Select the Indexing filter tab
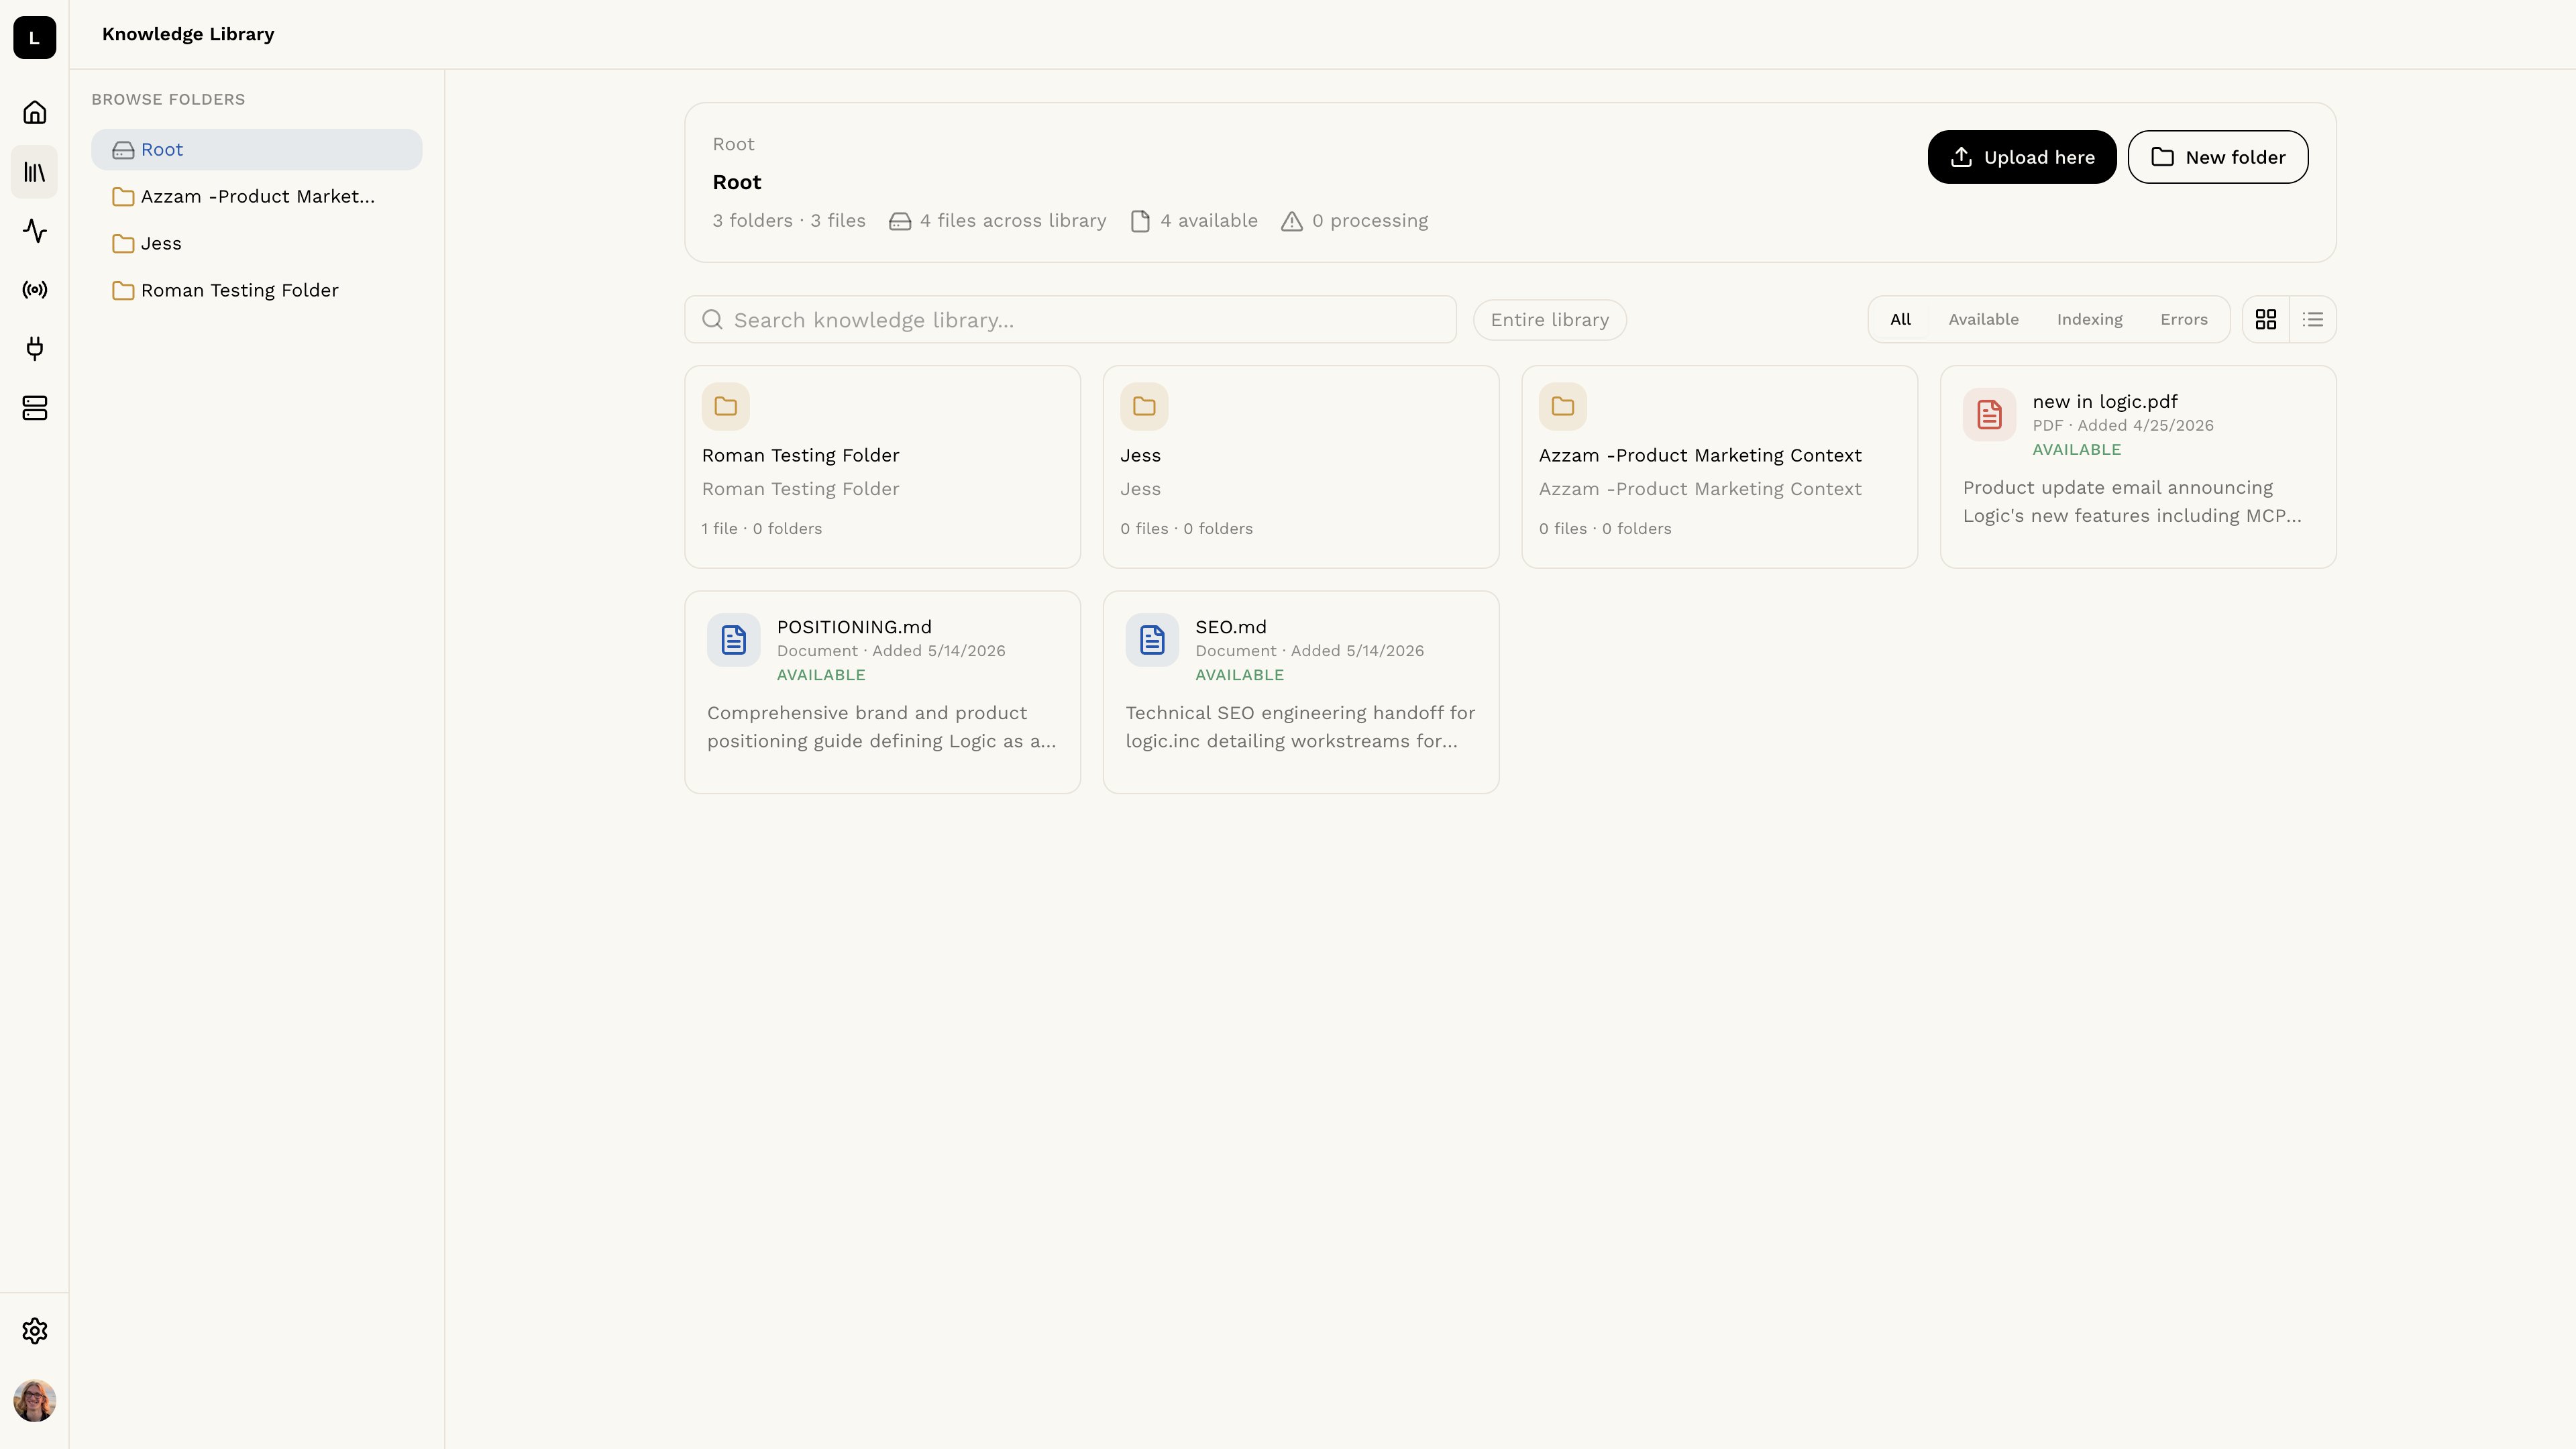Viewport: 2576px width, 1449px height. pos(2090,319)
